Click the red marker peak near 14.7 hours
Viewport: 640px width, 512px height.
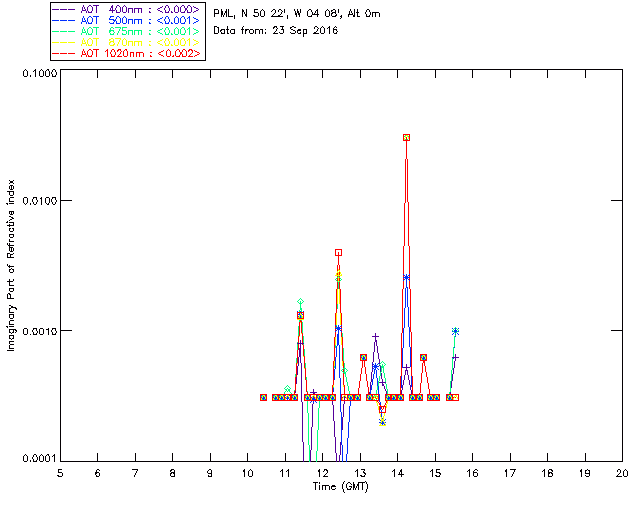tap(424, 358)
